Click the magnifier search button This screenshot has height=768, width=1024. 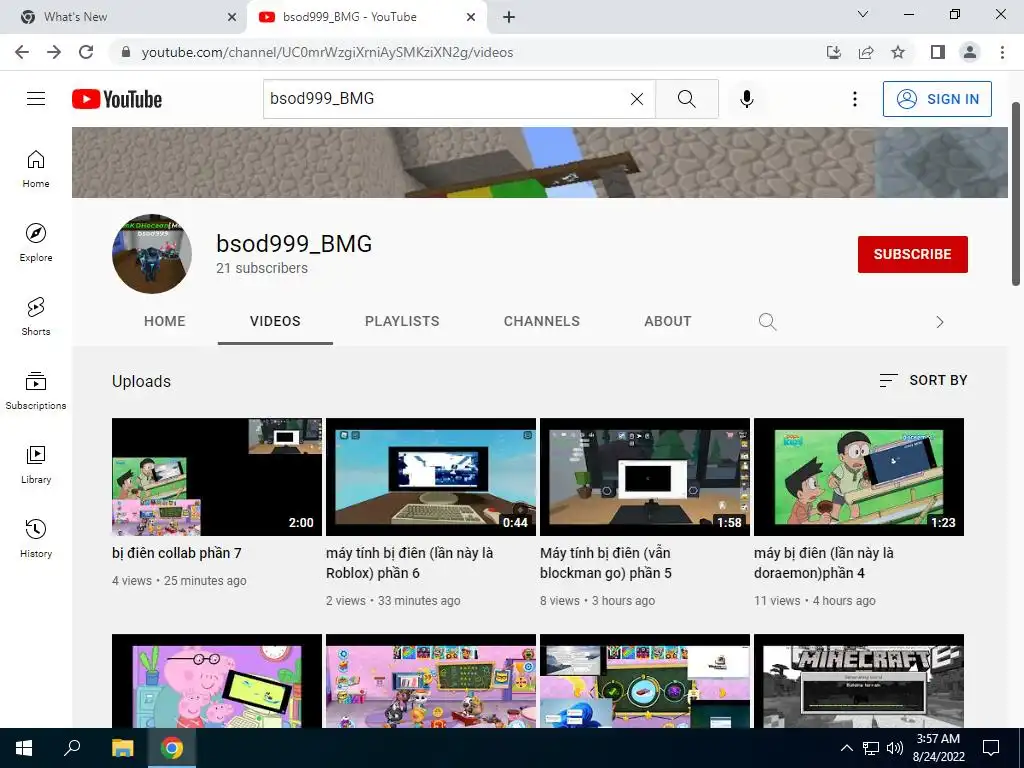[686, 99]
